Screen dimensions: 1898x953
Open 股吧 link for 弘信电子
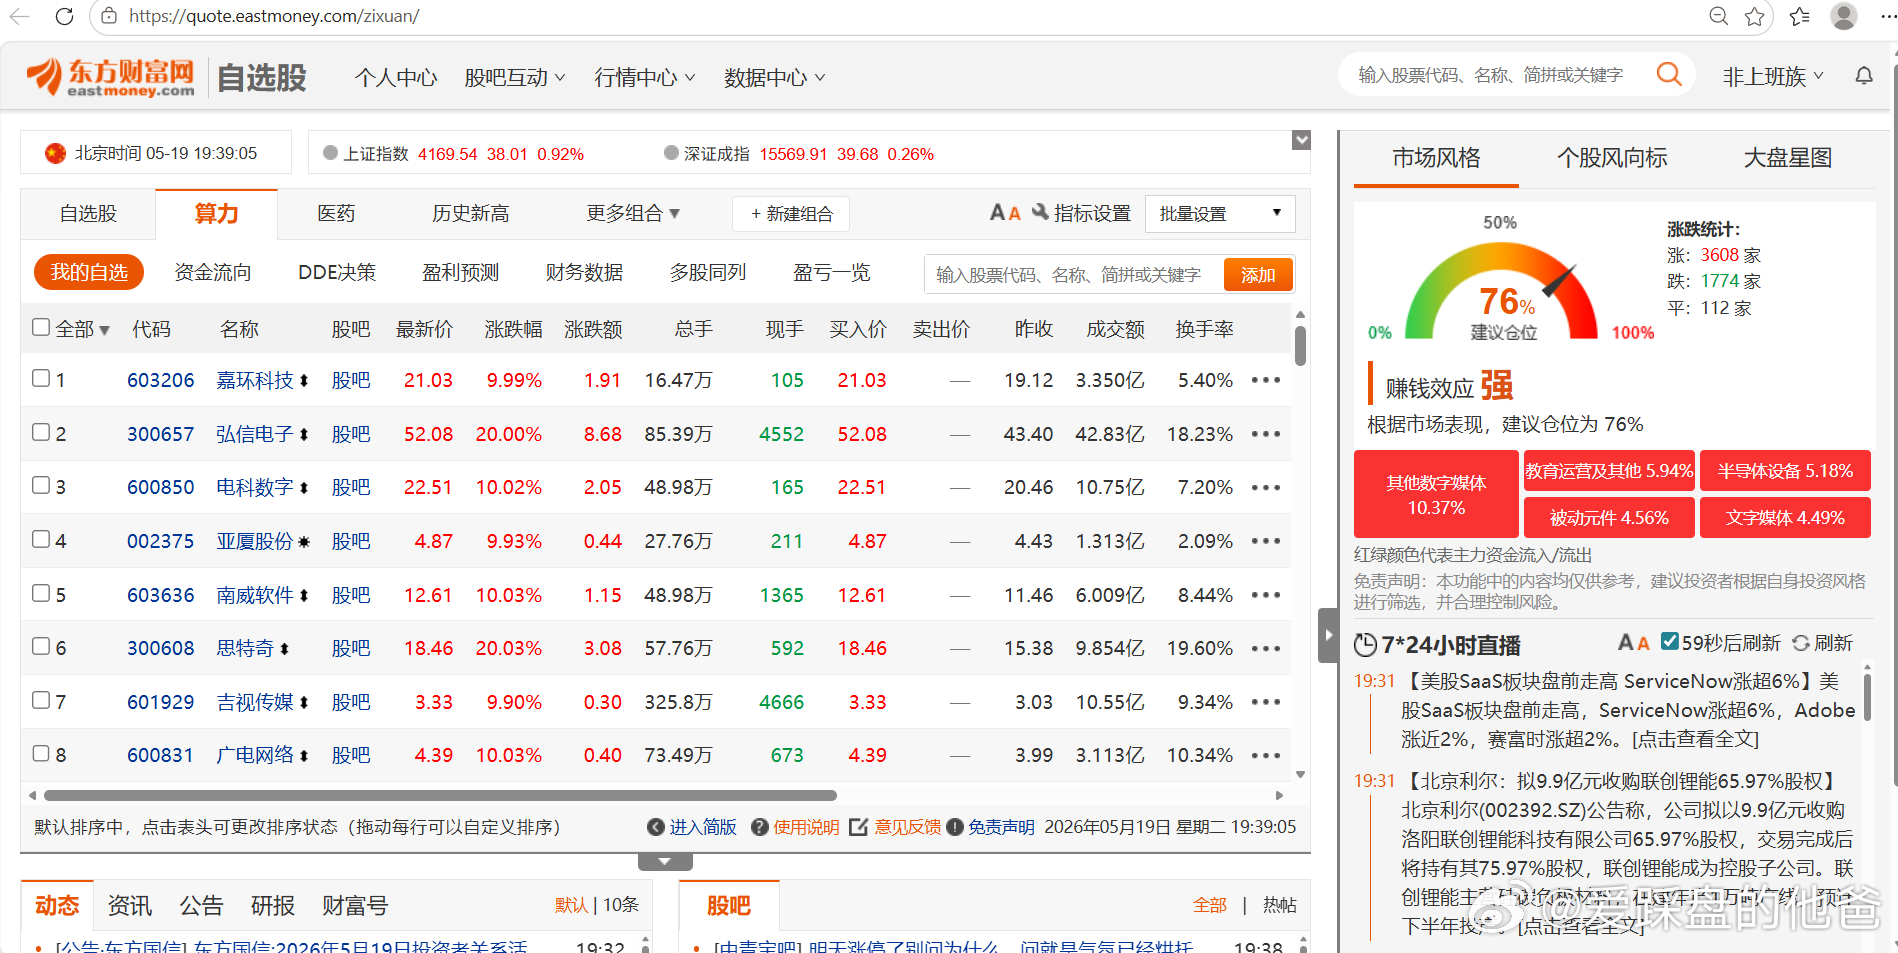(x=351, y=434)
